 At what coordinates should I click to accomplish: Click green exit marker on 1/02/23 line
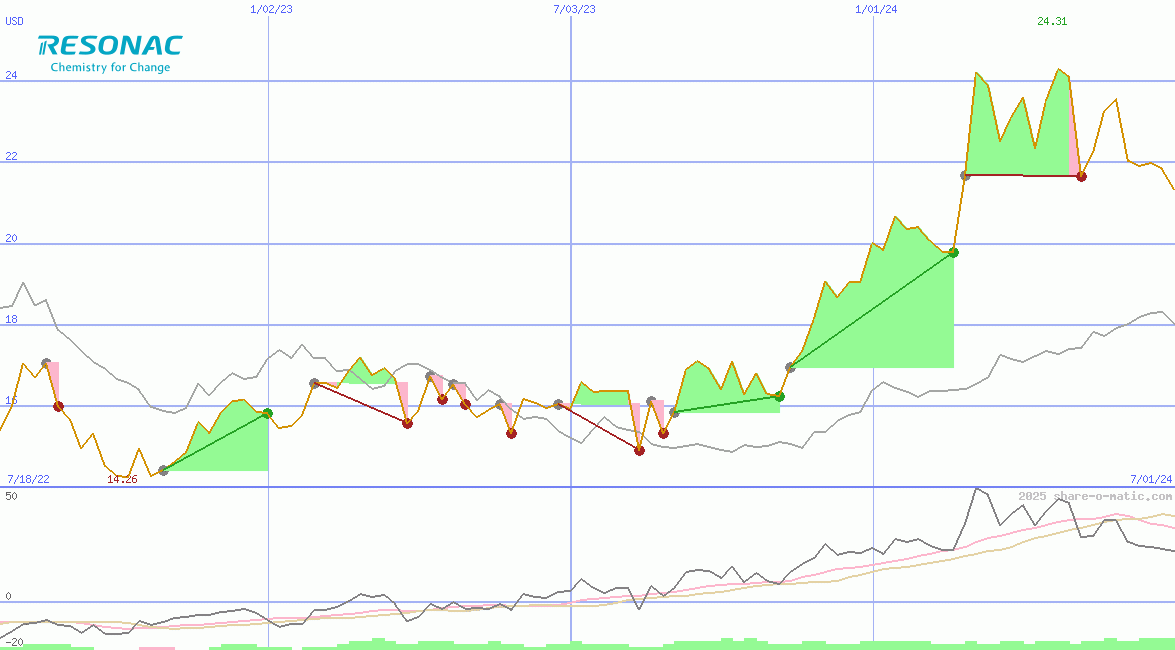coord(268,413)
